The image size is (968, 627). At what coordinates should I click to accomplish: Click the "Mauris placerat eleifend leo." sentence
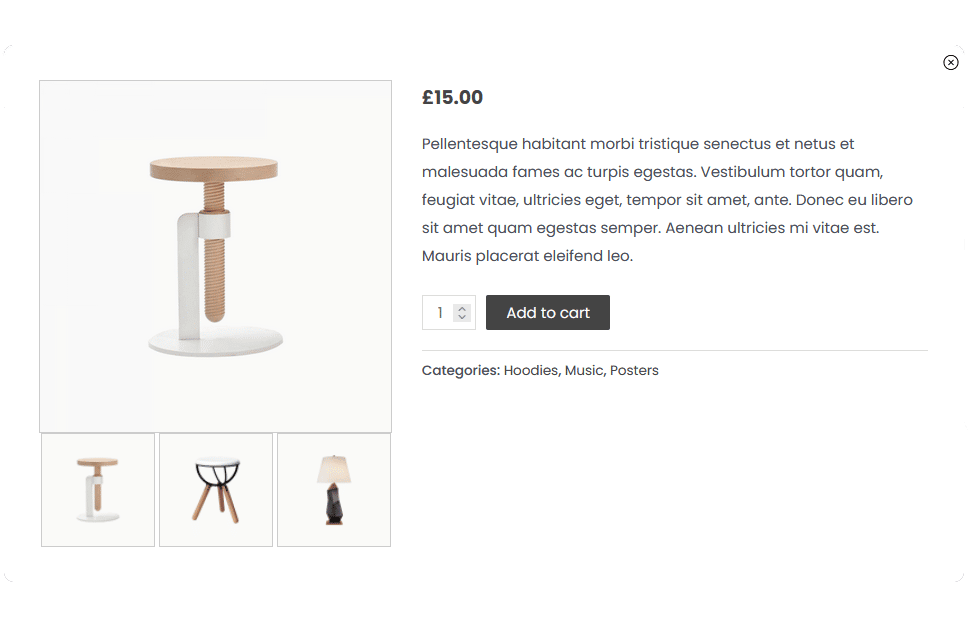pyautogui.click(x=527, y=256)
